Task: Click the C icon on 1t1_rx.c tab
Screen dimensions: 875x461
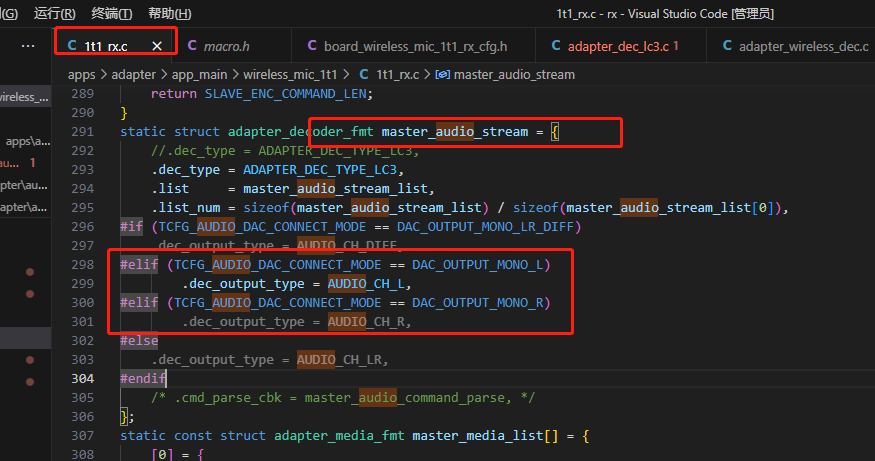Action: coord(72,46)
